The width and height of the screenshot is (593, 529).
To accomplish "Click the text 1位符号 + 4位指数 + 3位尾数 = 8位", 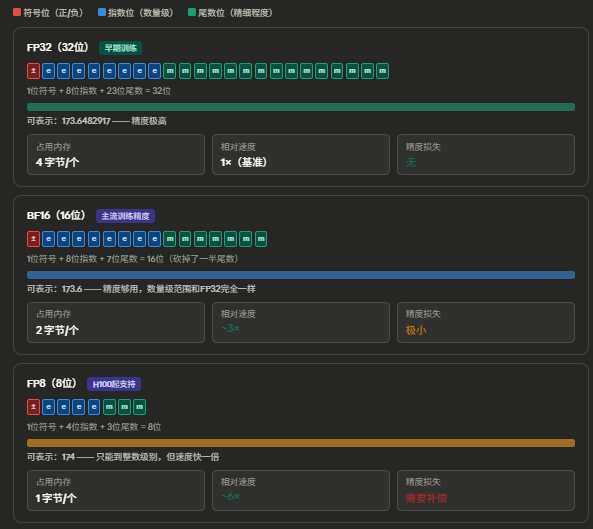I will coord(94,427).
